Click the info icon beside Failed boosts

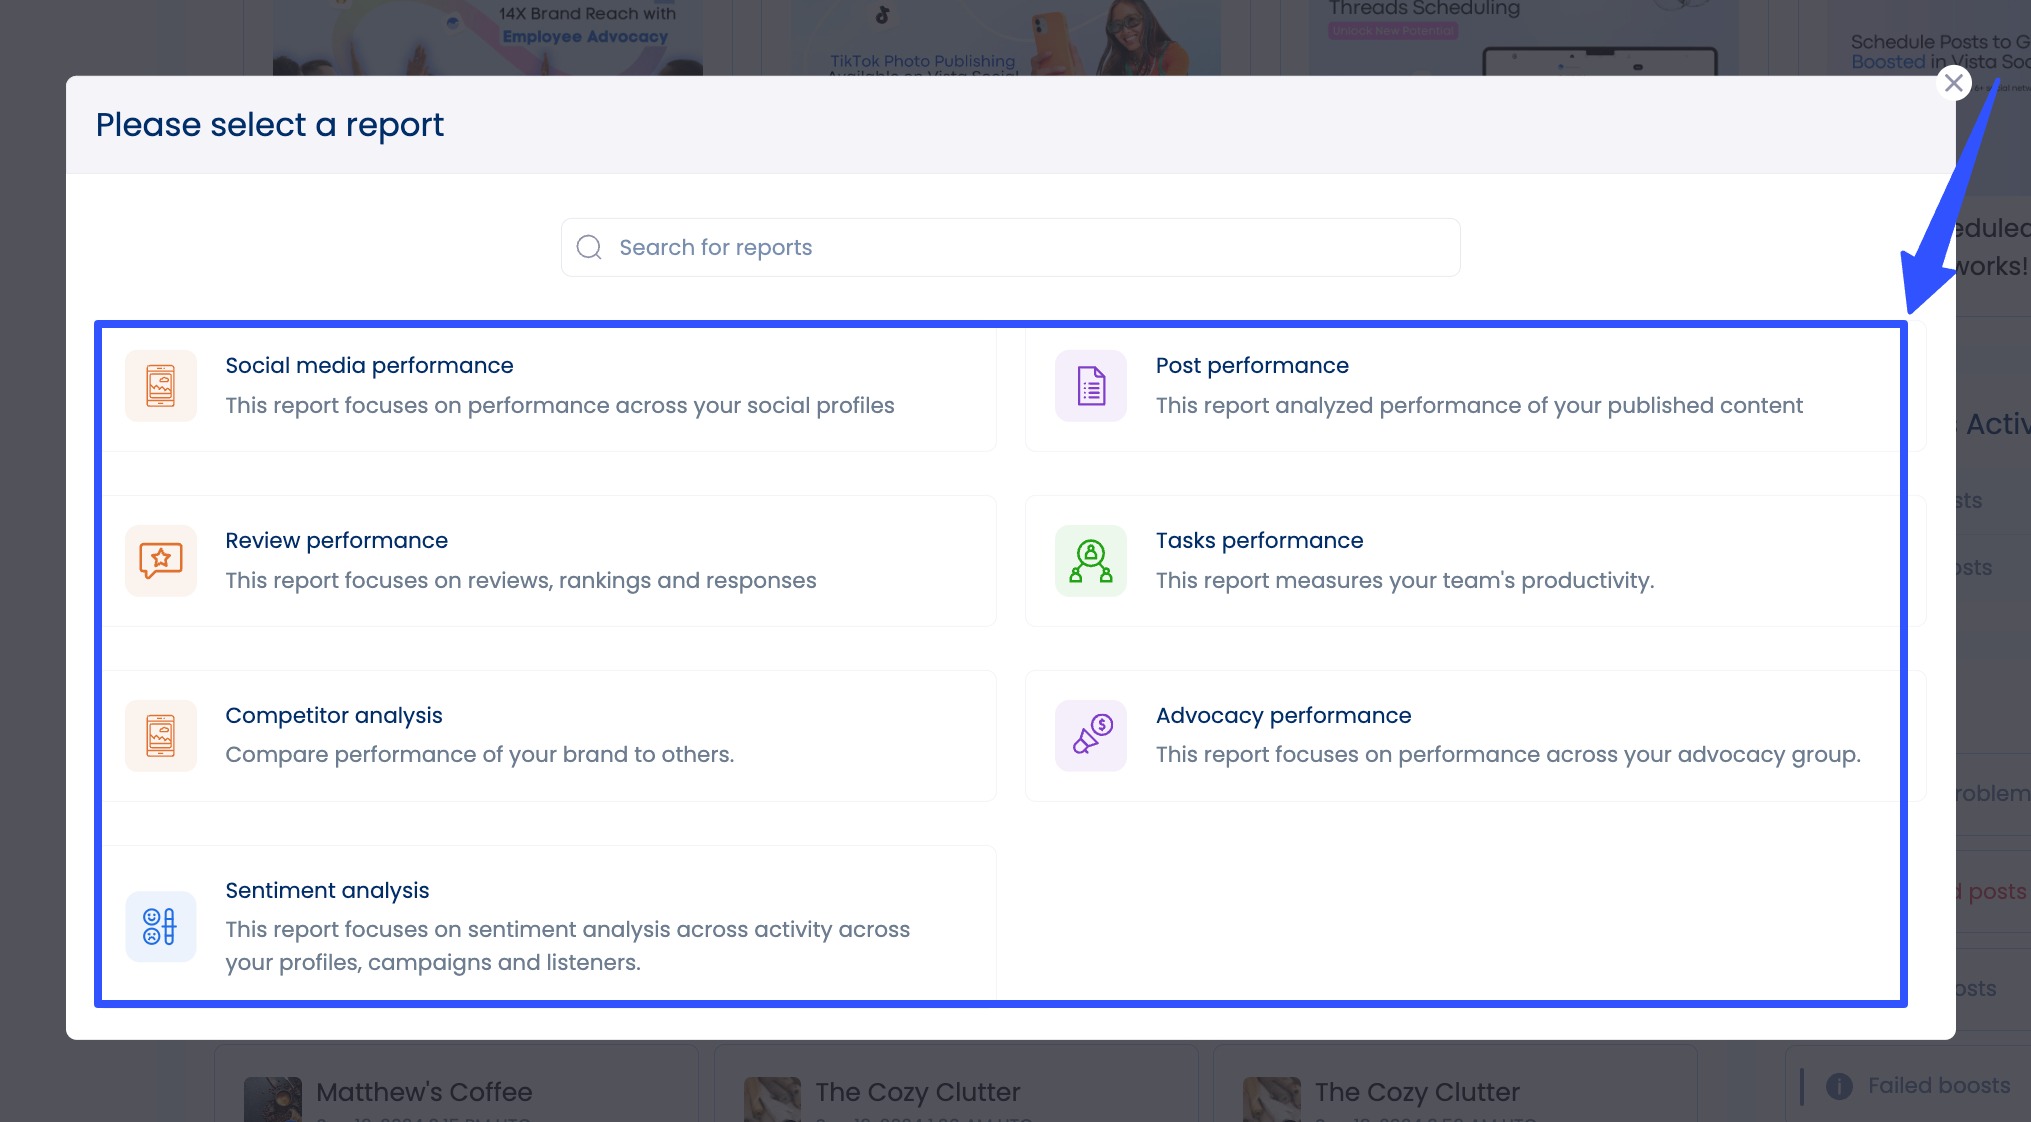tap(1838, 1086)
